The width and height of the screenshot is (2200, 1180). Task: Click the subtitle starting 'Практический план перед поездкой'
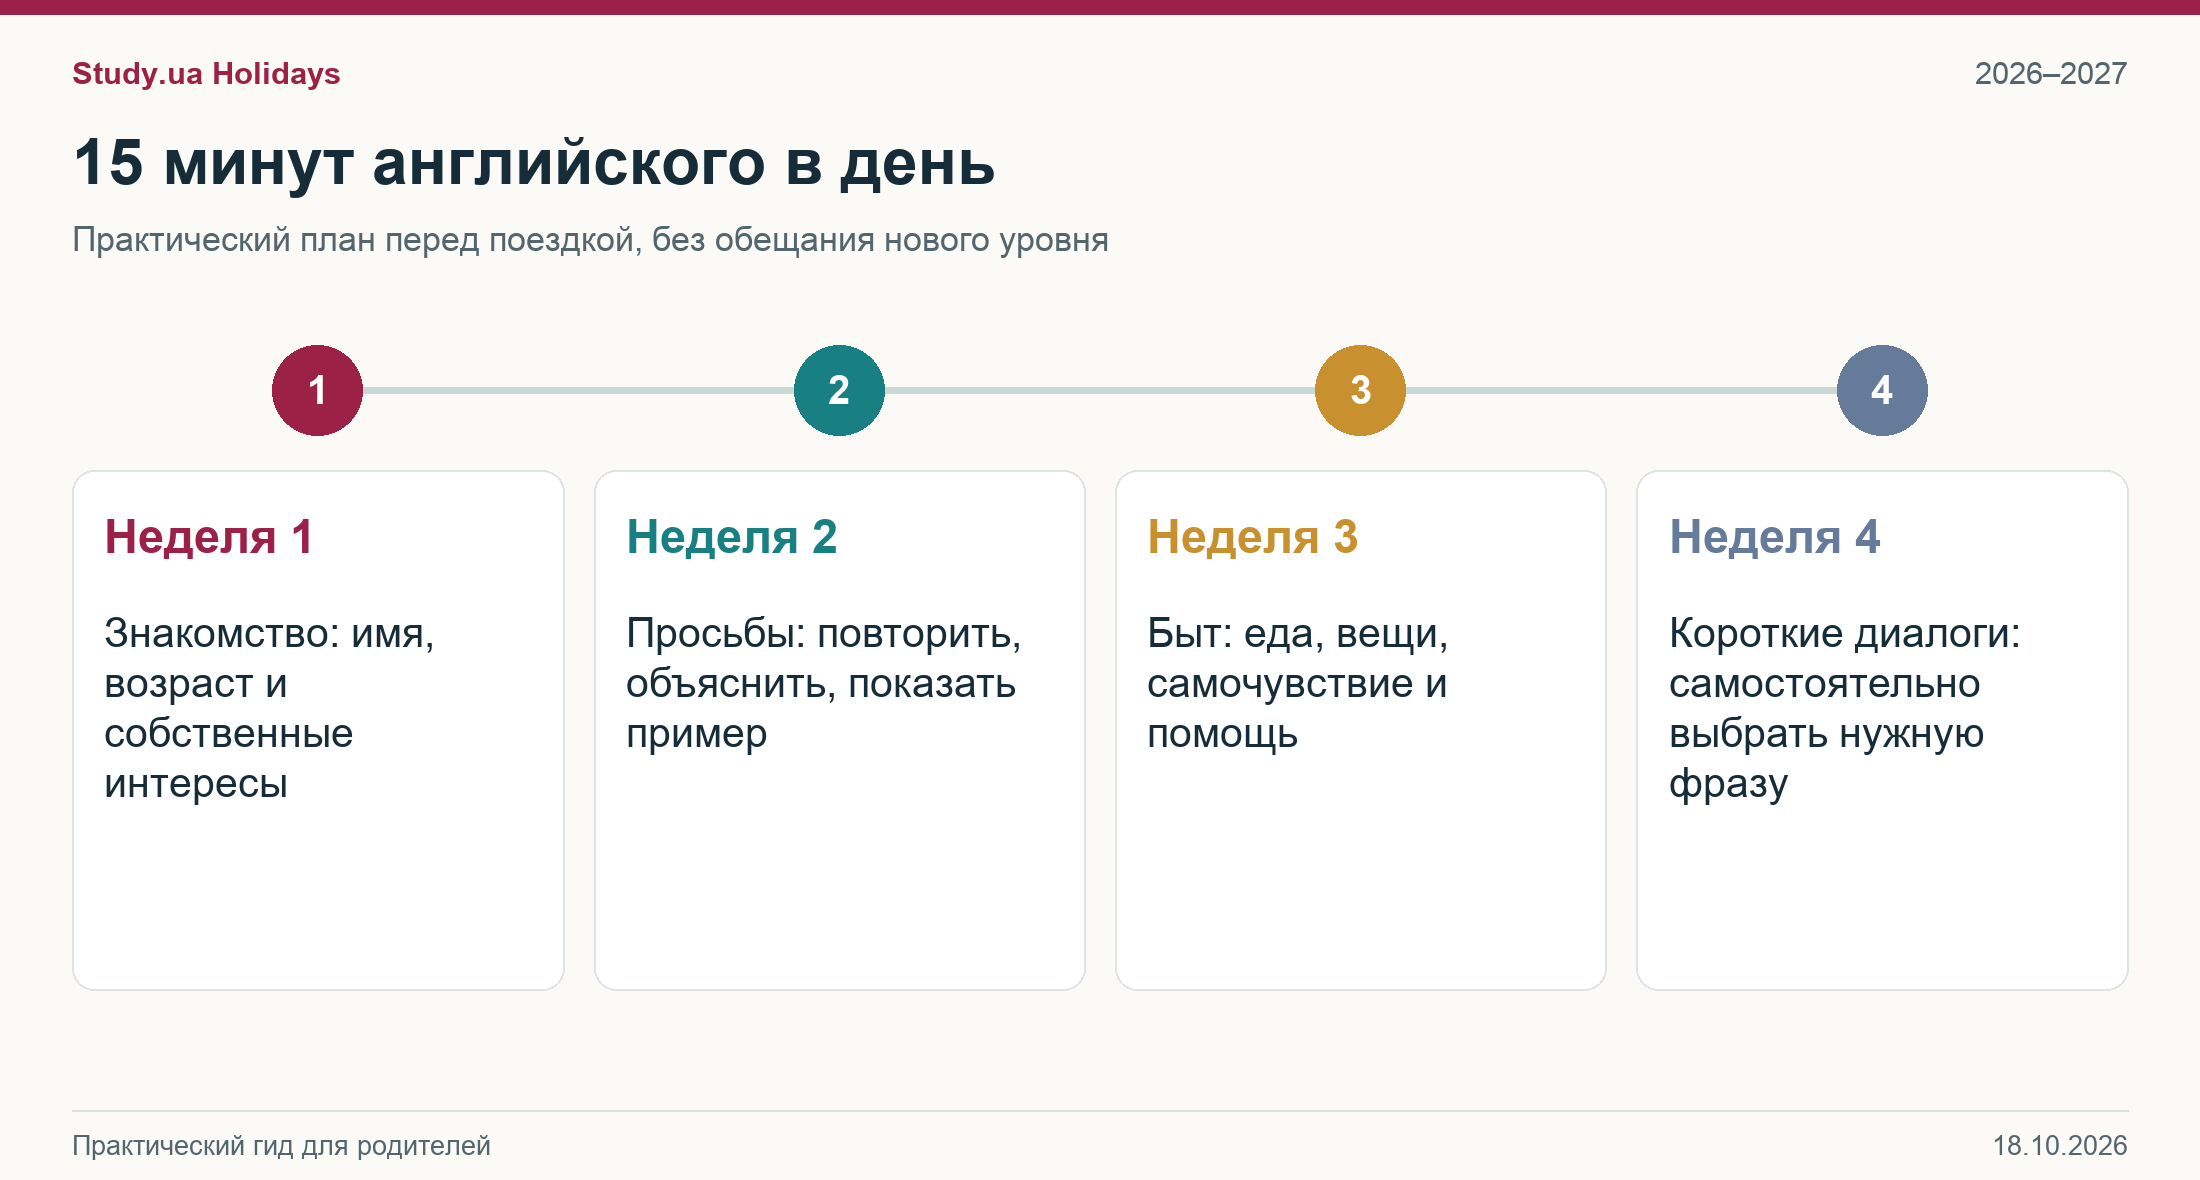click(x=590, y=240)
